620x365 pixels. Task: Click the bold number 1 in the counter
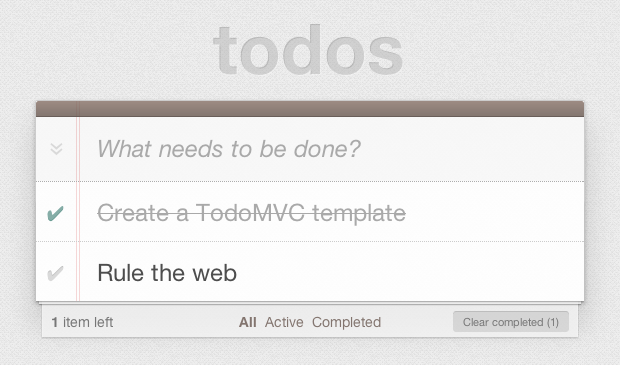point(55,322)
